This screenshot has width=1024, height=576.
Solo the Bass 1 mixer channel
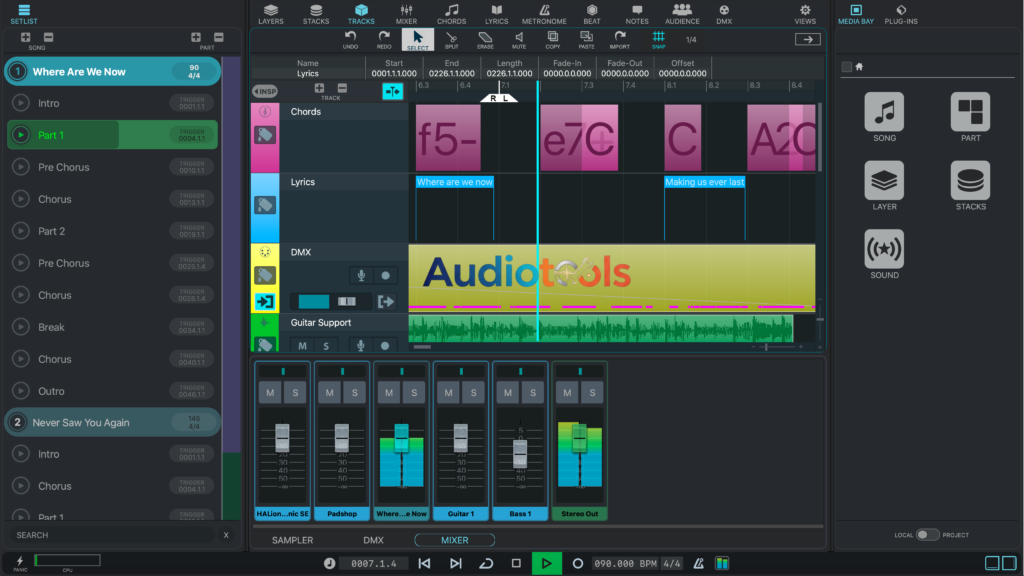[x=533, y=393]
